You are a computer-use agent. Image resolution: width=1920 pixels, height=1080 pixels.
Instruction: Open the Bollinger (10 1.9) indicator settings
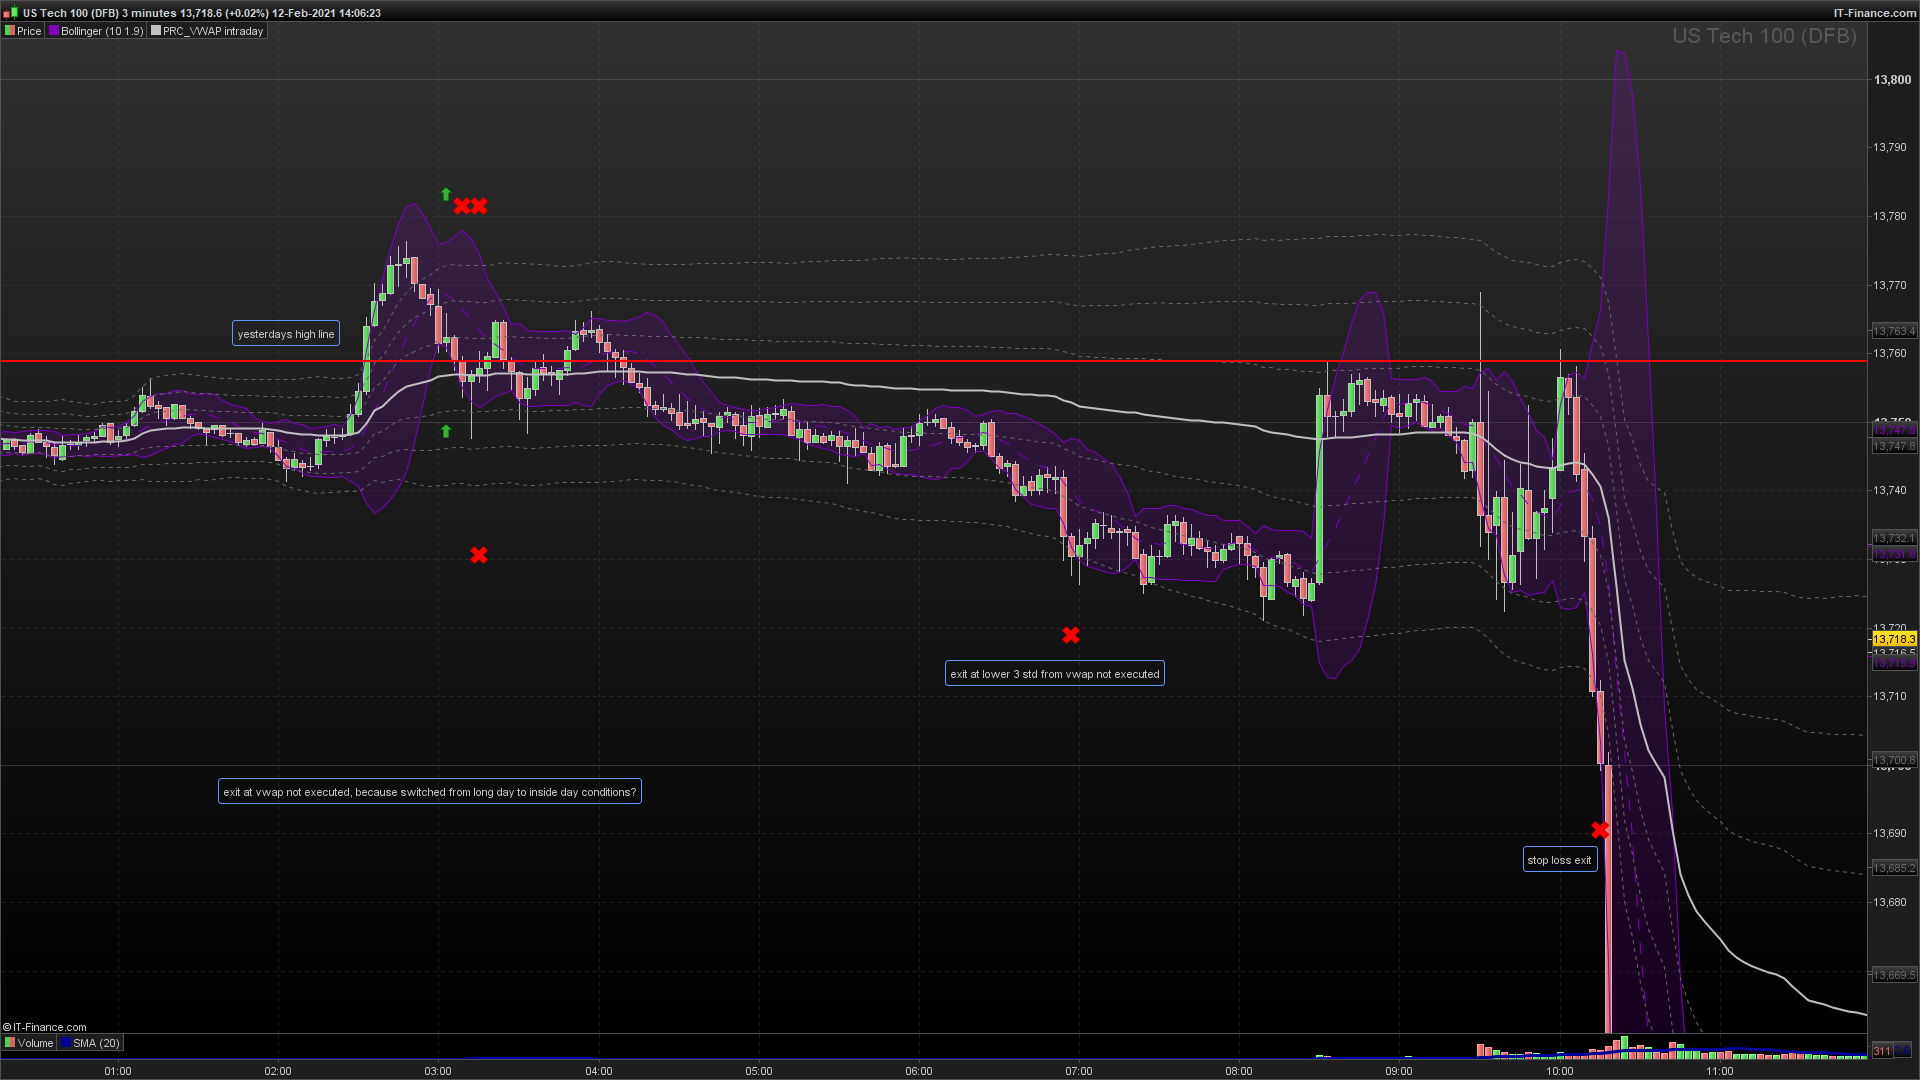(x=101, y=31)
